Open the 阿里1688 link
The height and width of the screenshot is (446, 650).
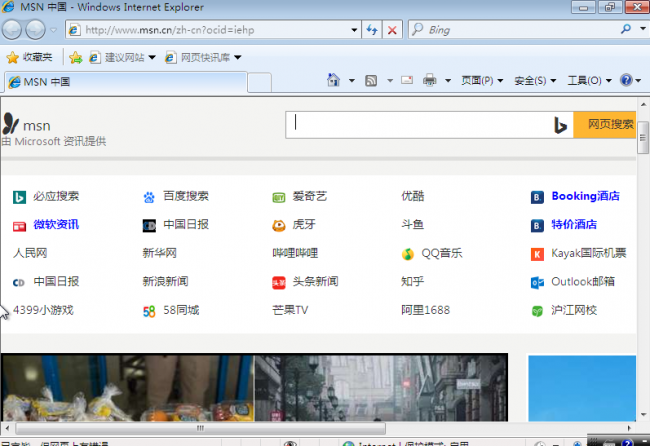pos(425,310)
